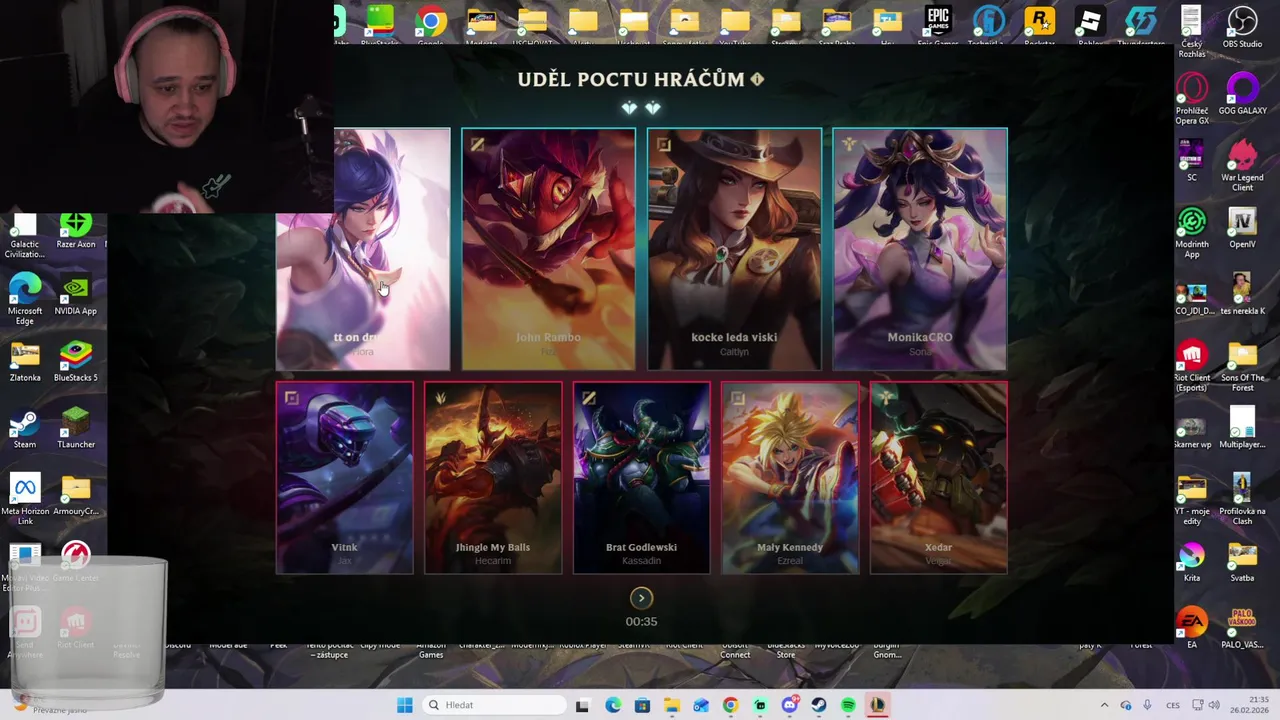The height and width of the screenshot is (720, 1280).
Task: Open File Explorer from the taskbar
Action: click(x=672, y=705)
